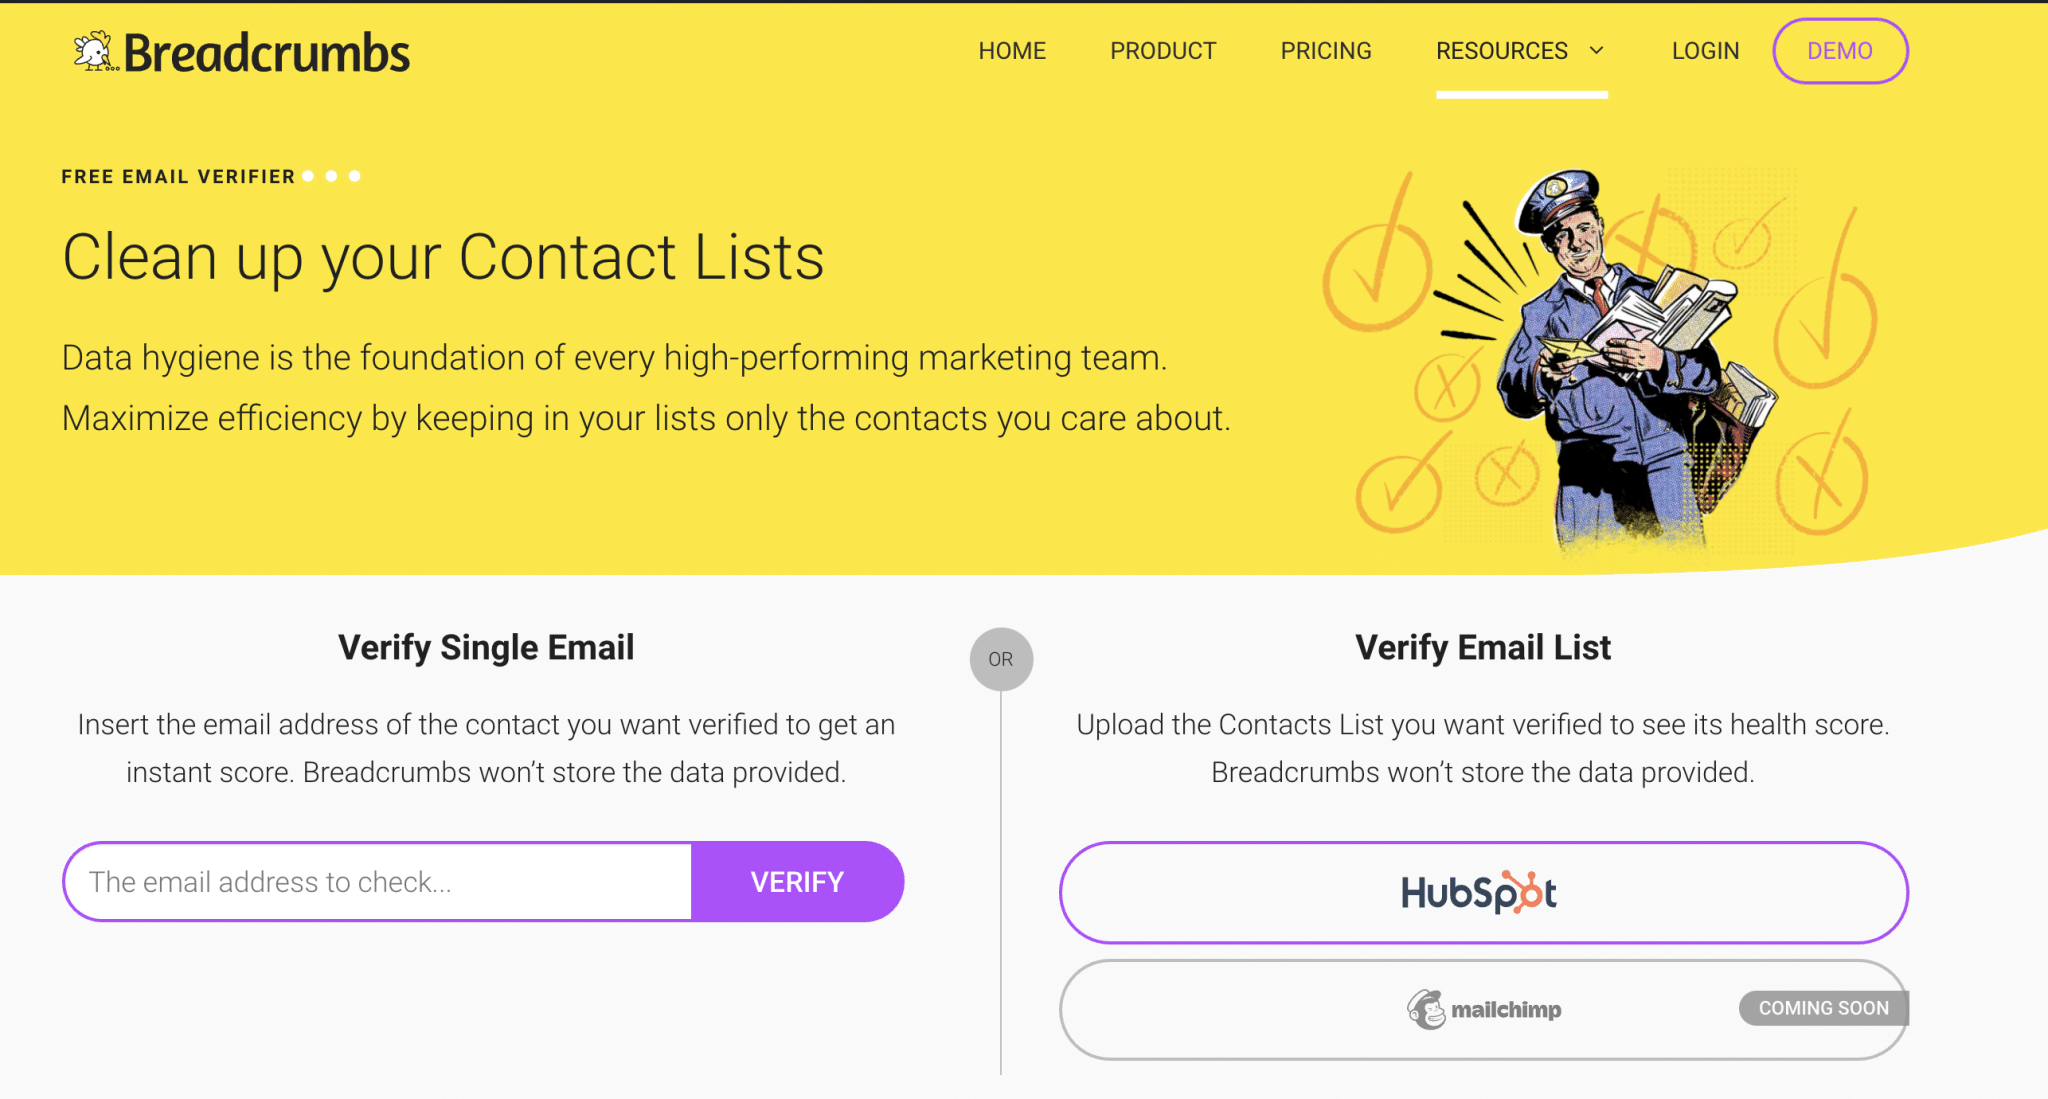Viewport: 2048px width, 1099px height.
Task: Click the Breadcrumbs bird logo icon
Action: click(x=95, y=51)
